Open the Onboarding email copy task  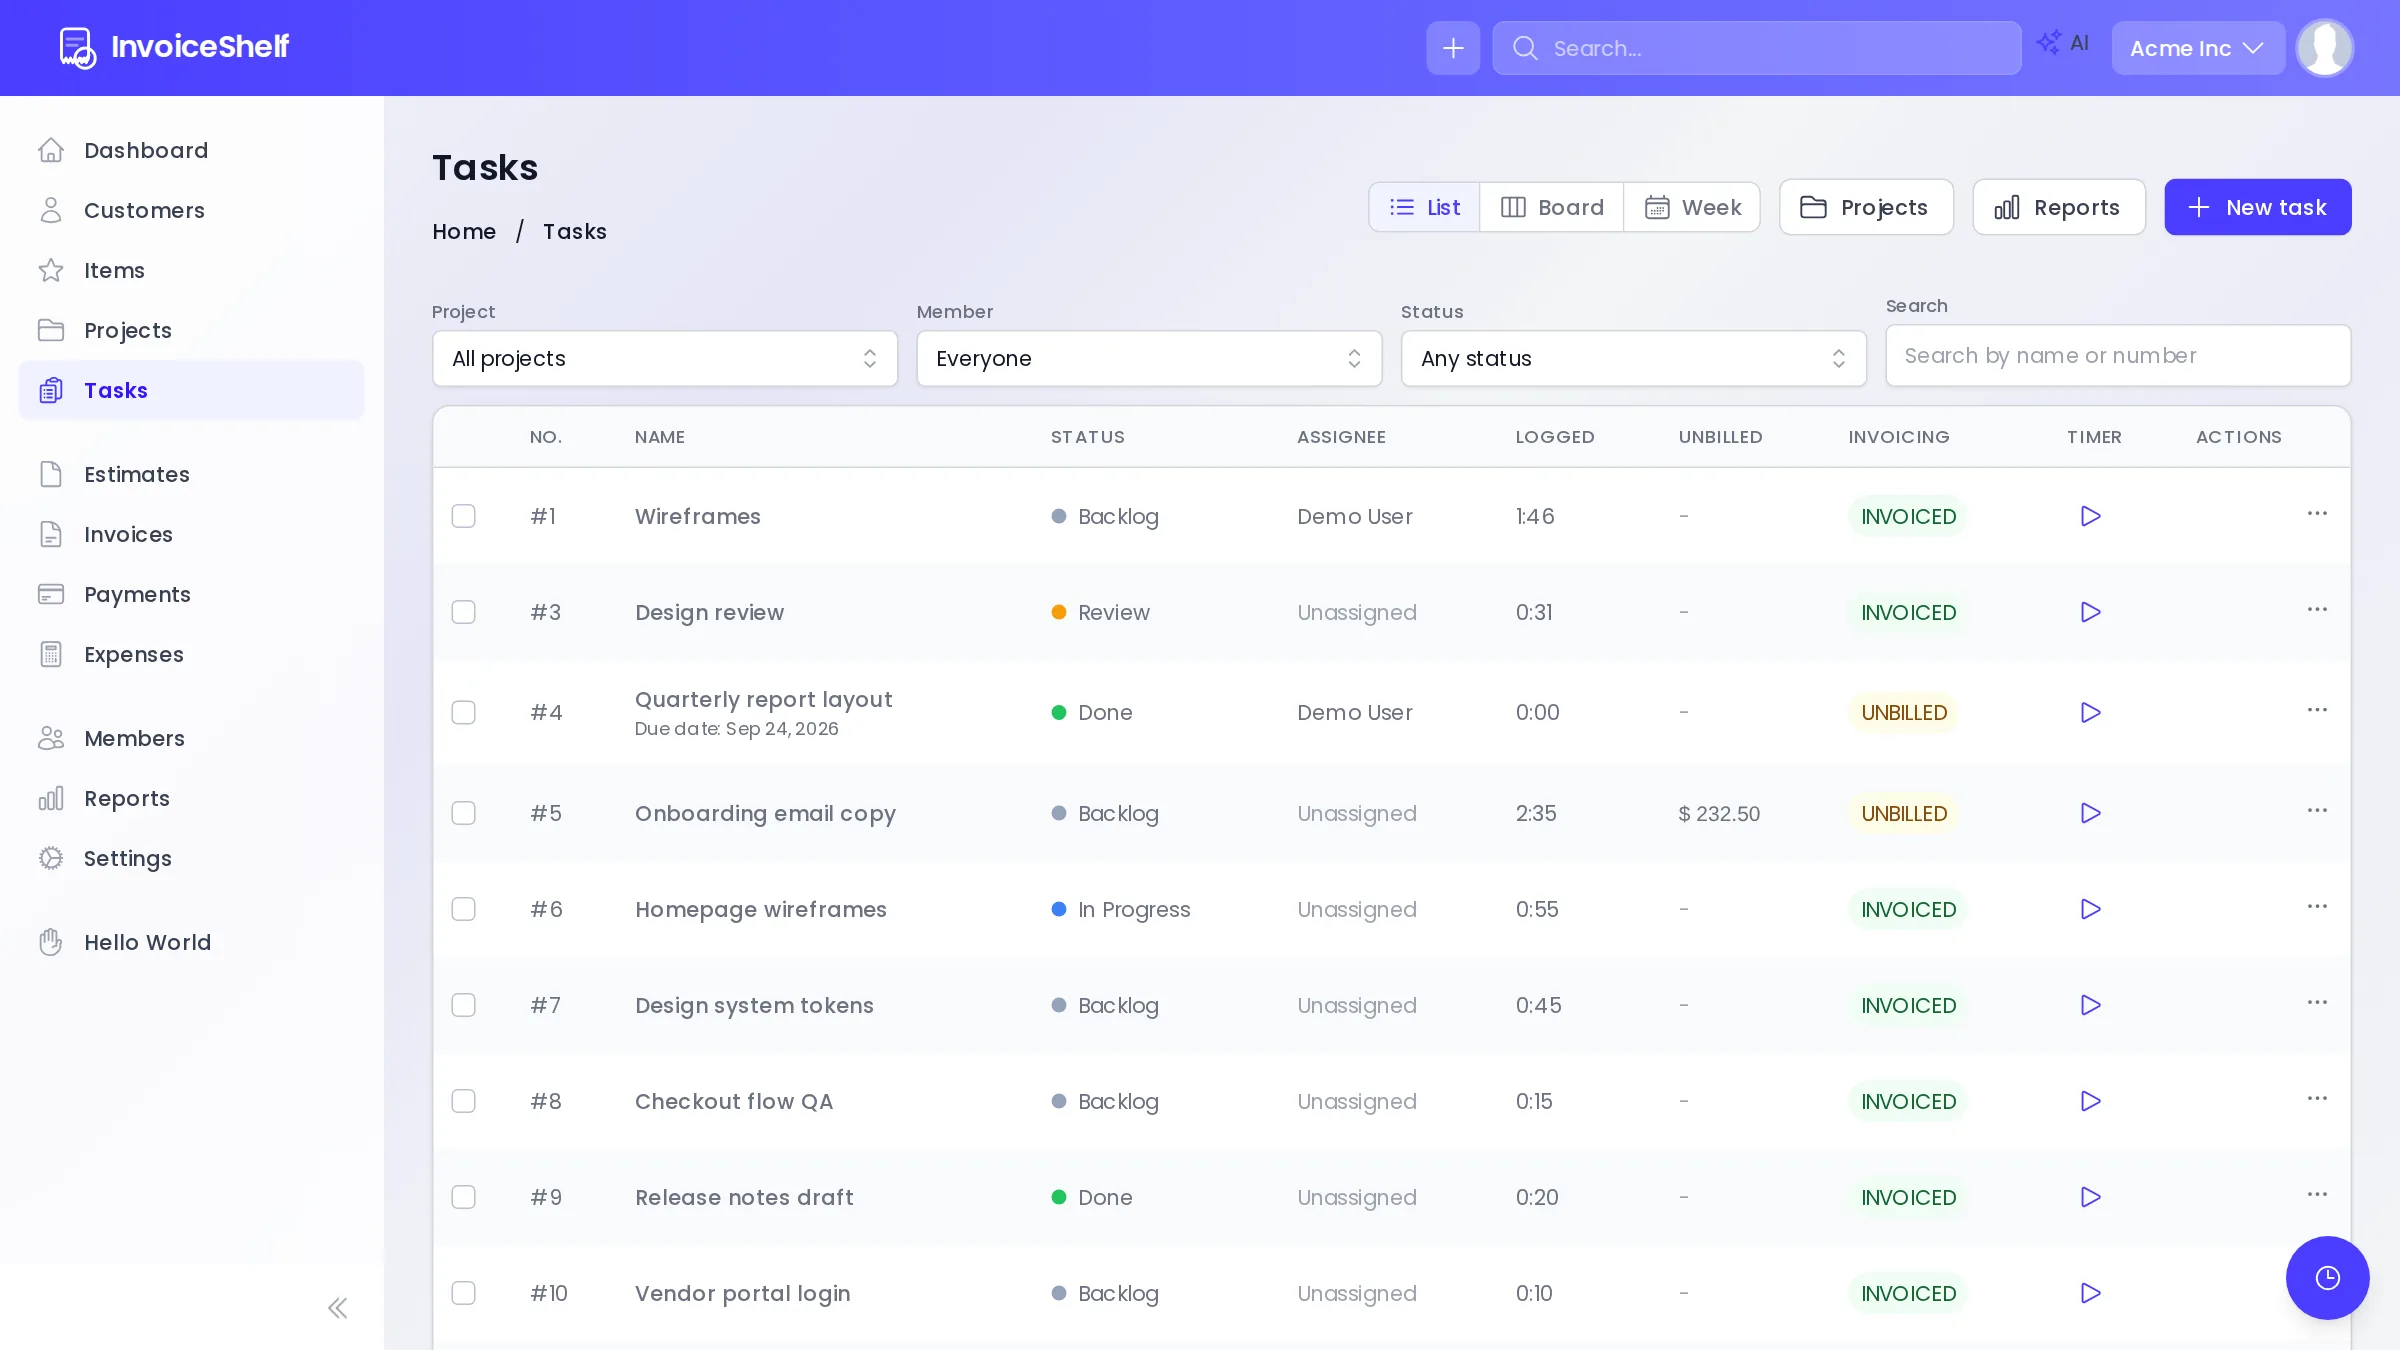pos(765,813)
